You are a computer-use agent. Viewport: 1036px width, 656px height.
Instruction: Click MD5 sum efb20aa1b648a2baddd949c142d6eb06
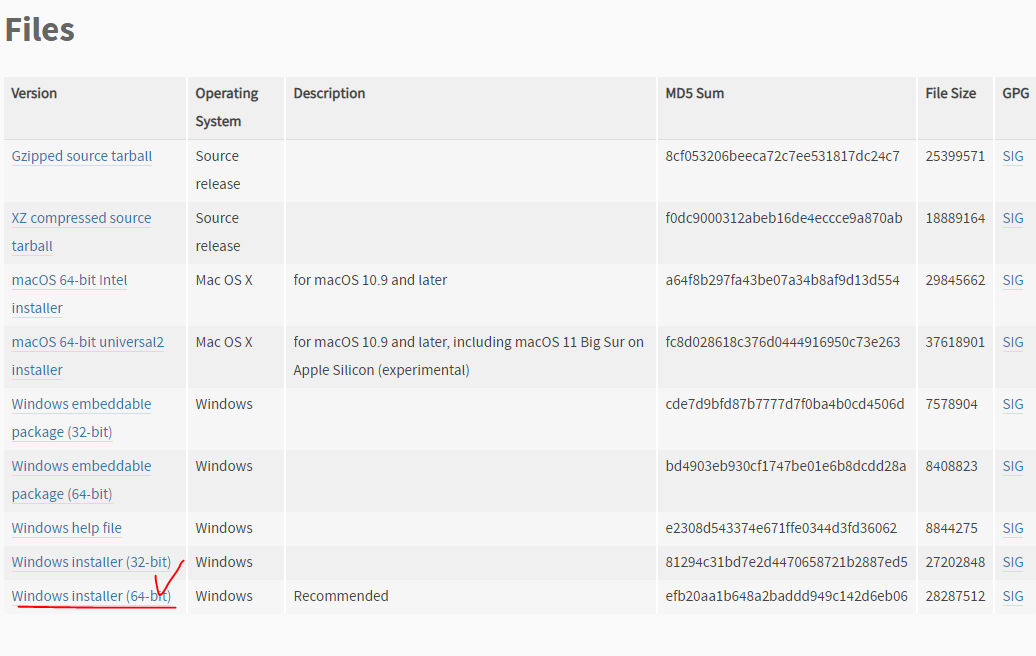(786, 596)
